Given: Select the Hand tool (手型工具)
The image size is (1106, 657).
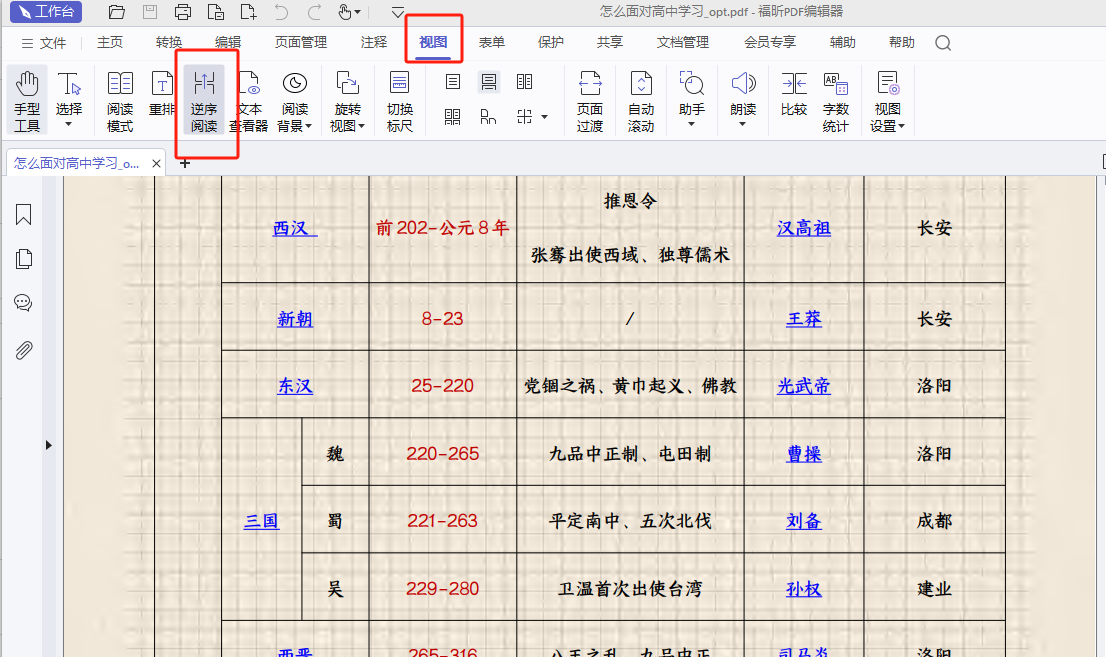Looking at the screenshot, I should tap(27, 100).
